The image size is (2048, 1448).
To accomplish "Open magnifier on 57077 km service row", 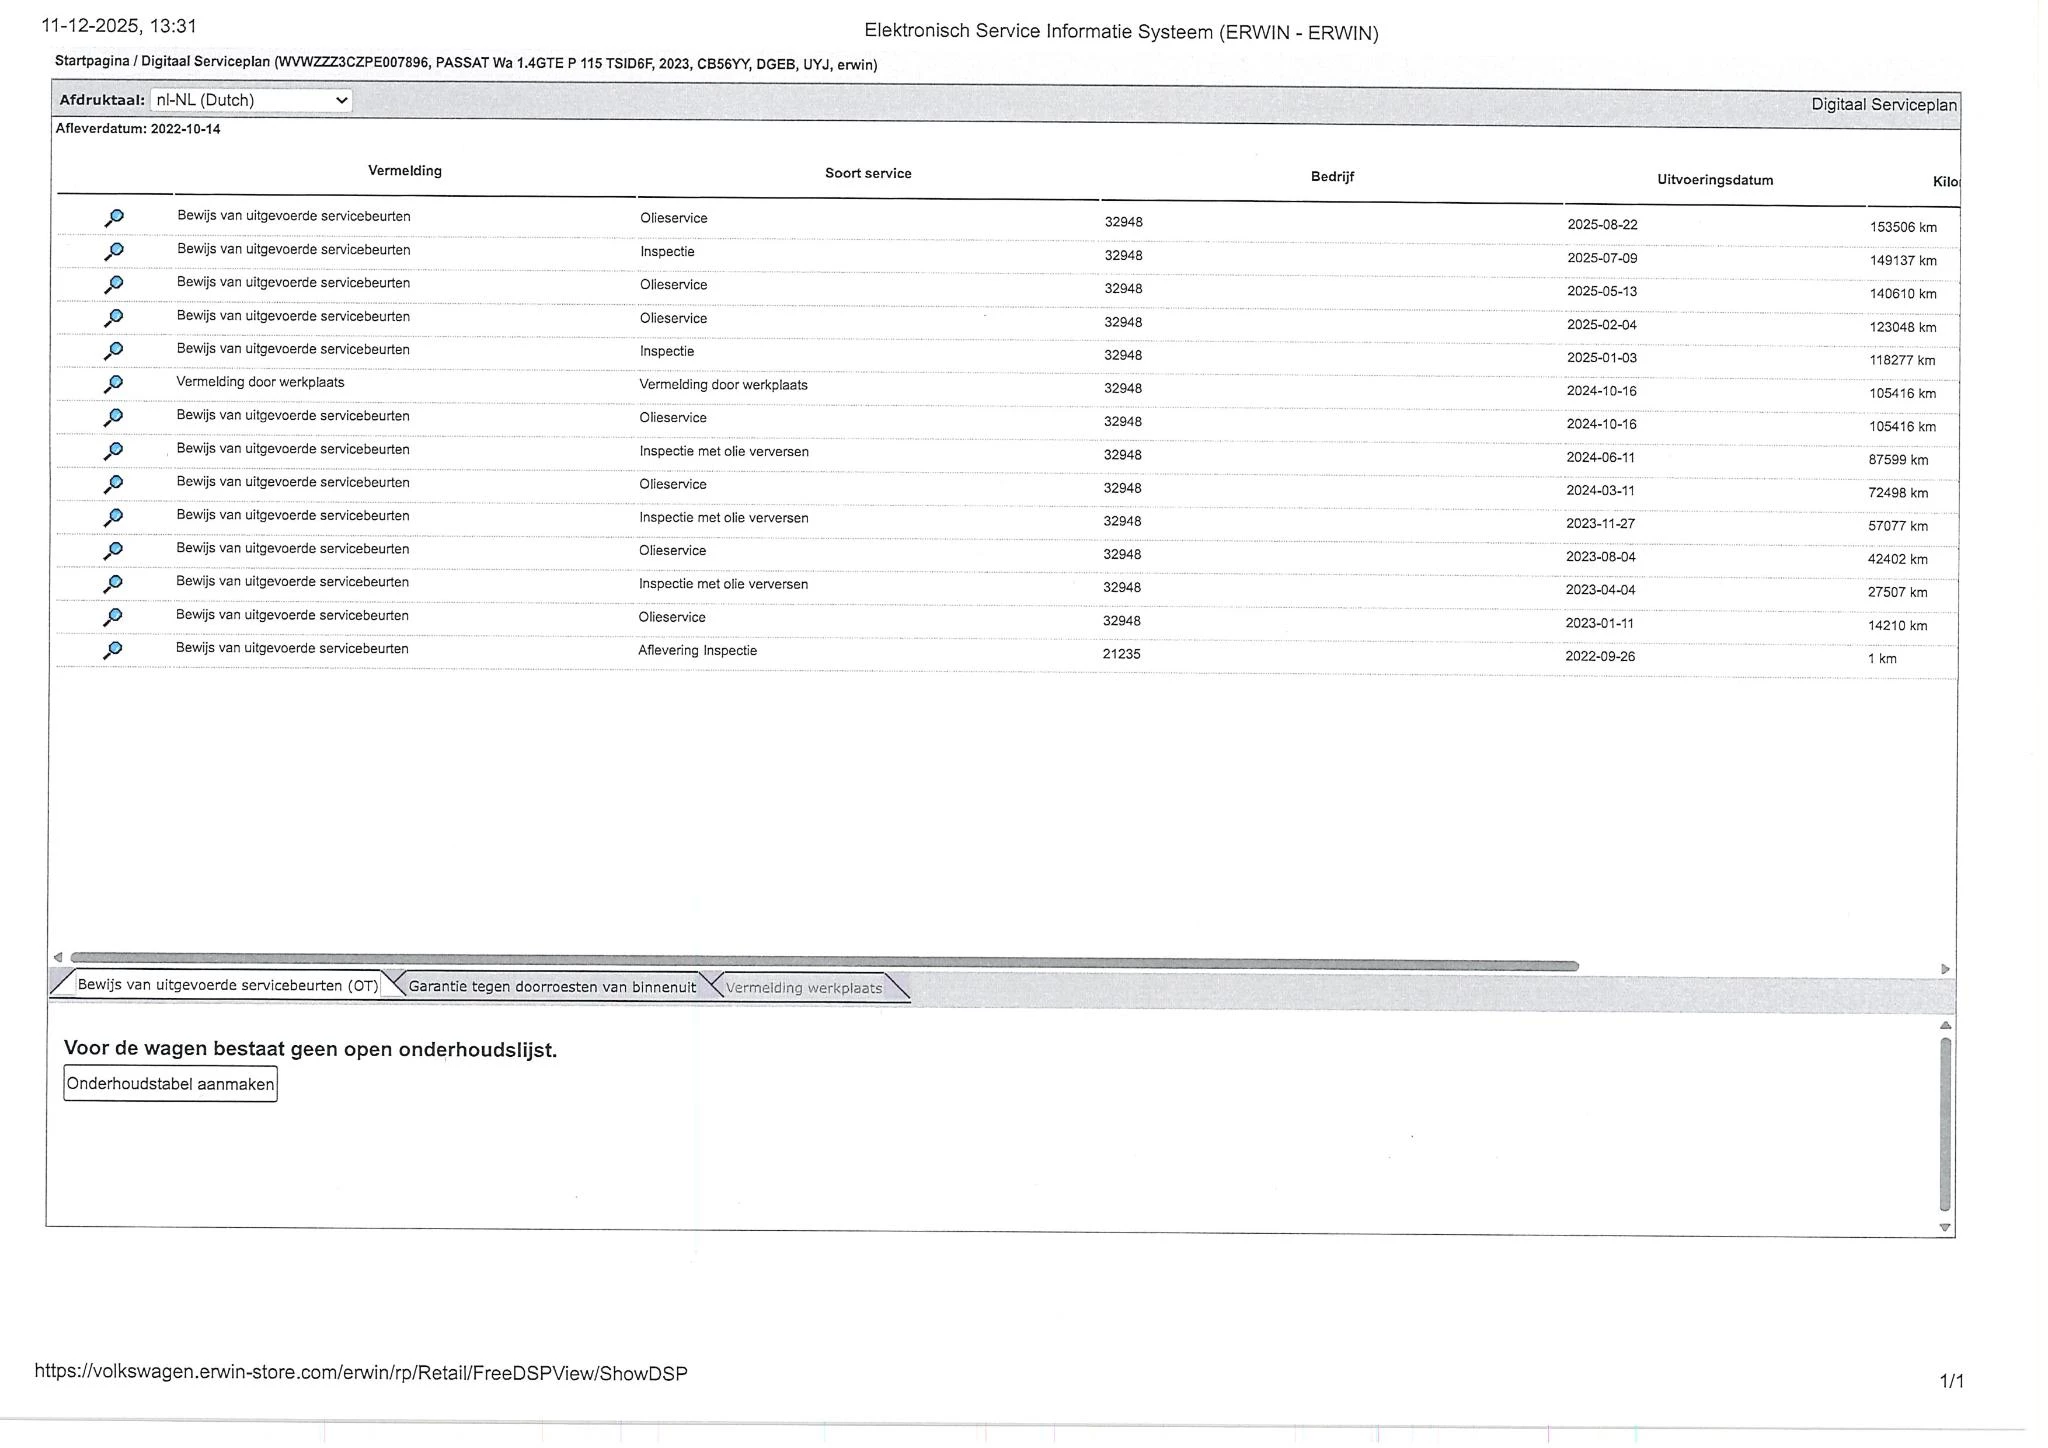I will click(x=114, y=517).
